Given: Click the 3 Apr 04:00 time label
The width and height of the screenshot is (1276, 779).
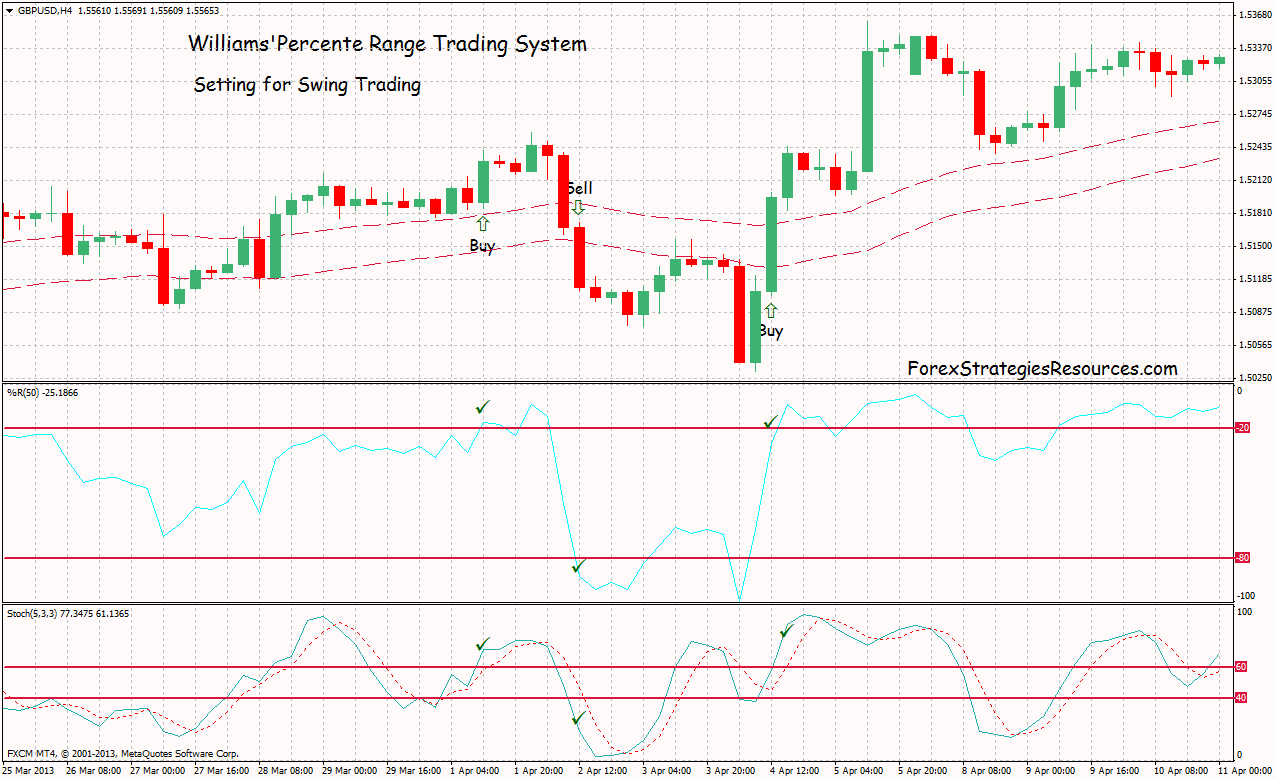Looking at the screenshot, I should pos(668,771).
